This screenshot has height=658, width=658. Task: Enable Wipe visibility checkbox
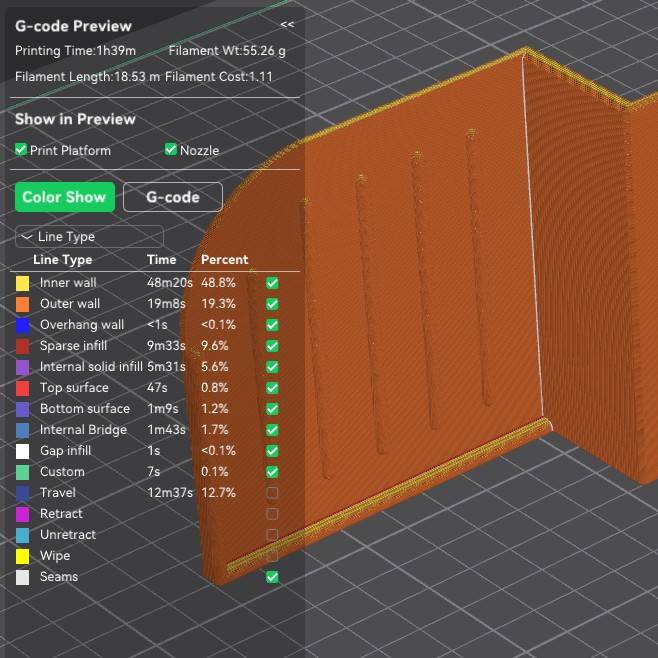click(272, 556)
